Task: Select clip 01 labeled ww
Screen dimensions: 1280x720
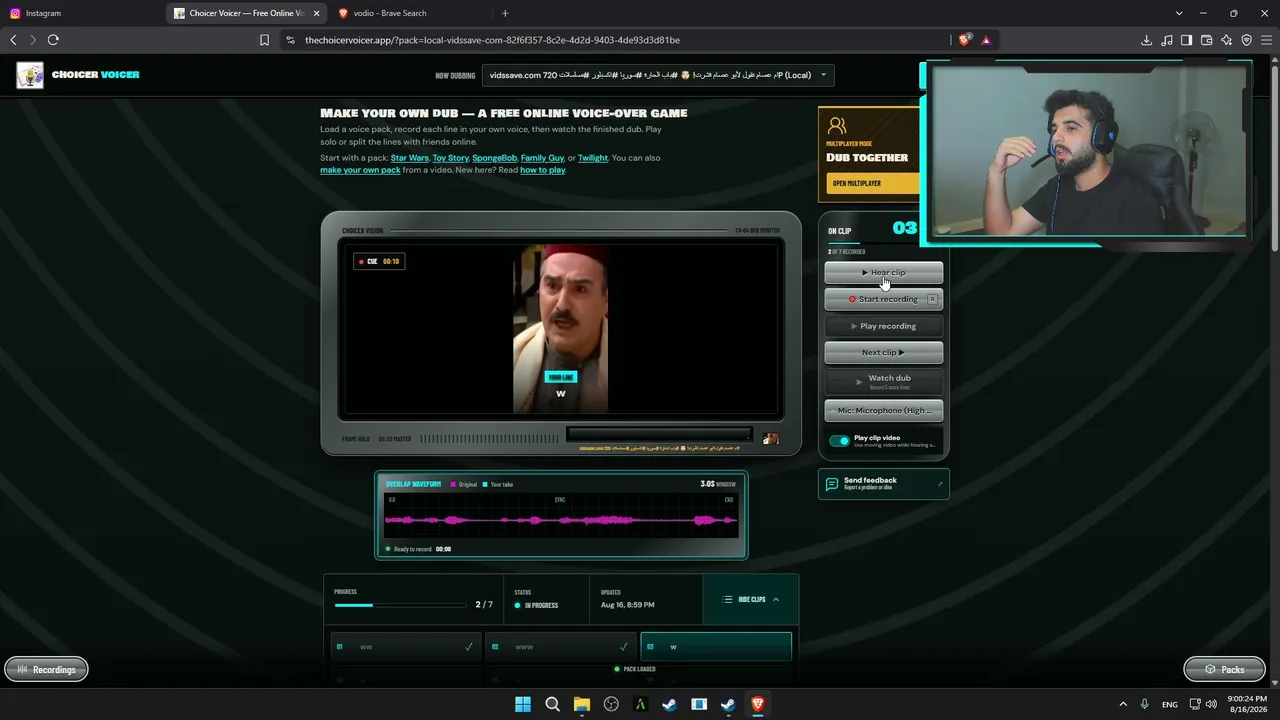Action: [405, 647]
